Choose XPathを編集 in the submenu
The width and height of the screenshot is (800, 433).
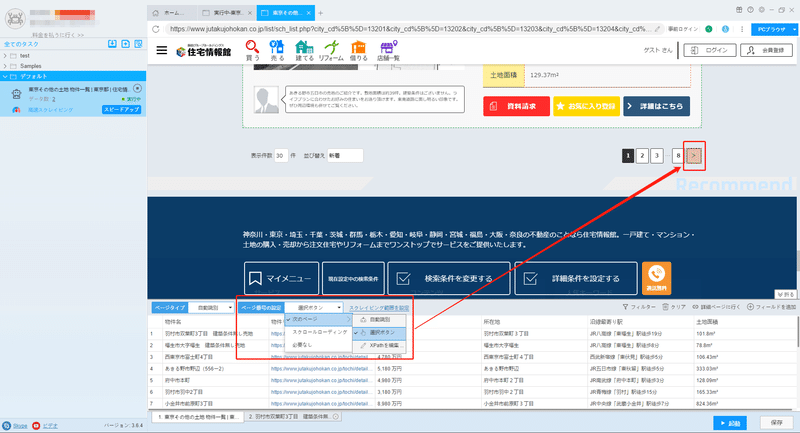tap(380, 345)
